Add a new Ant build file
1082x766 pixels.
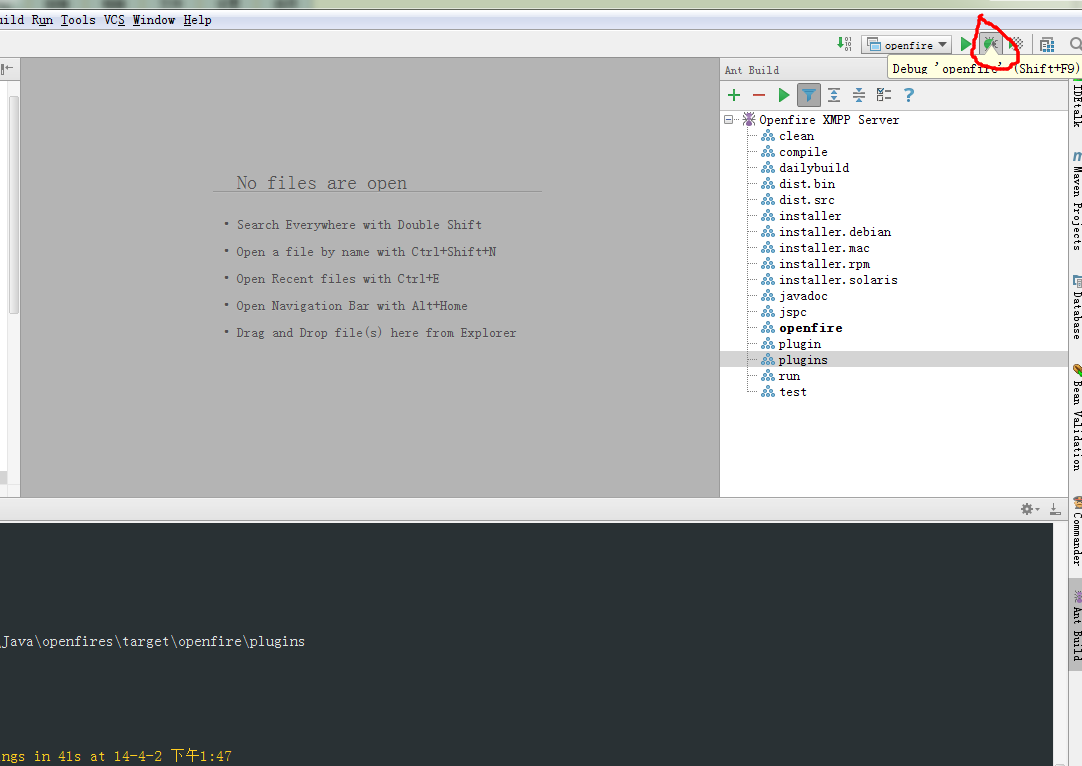click(734, 95)
